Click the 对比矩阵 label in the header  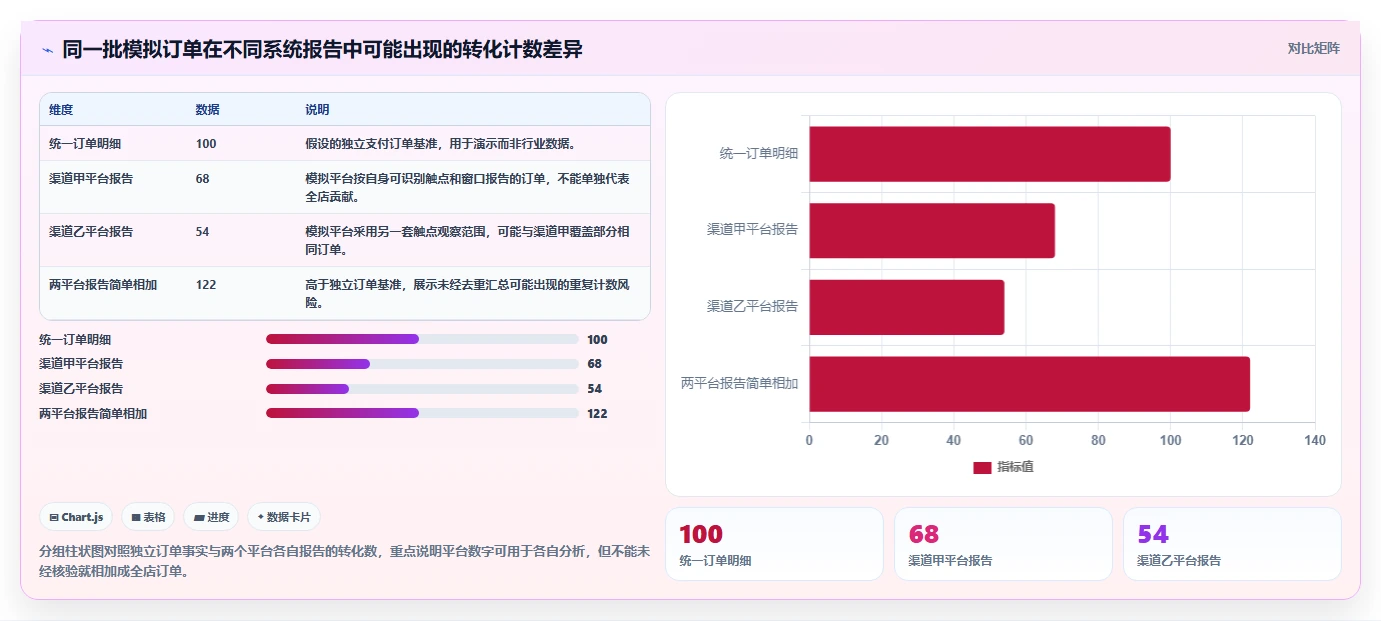[1313, 48]
